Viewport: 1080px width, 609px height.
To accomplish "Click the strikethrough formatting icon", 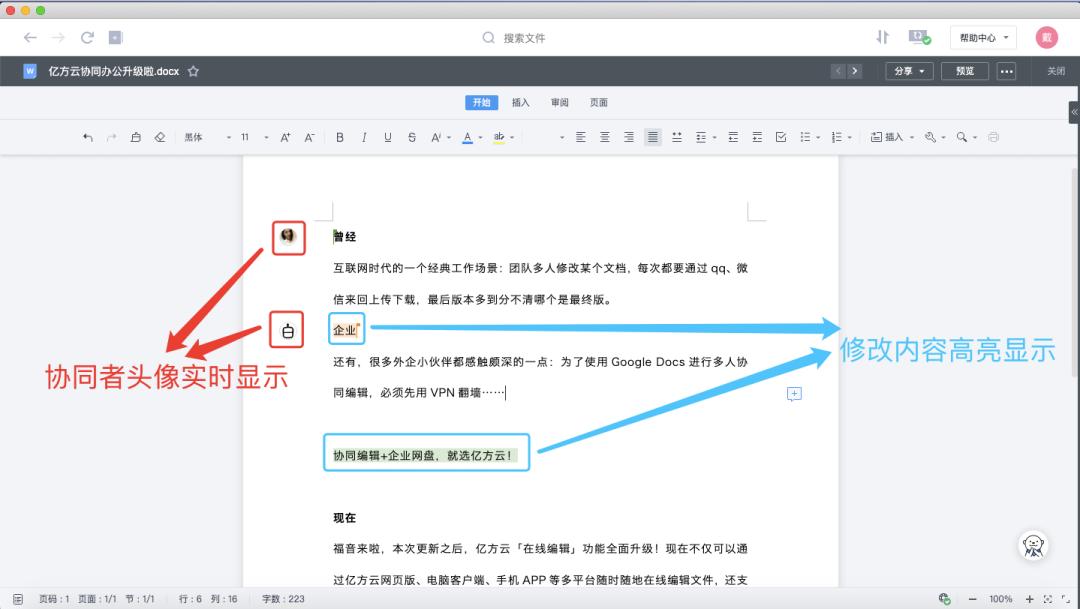I will tap(410, 137).
